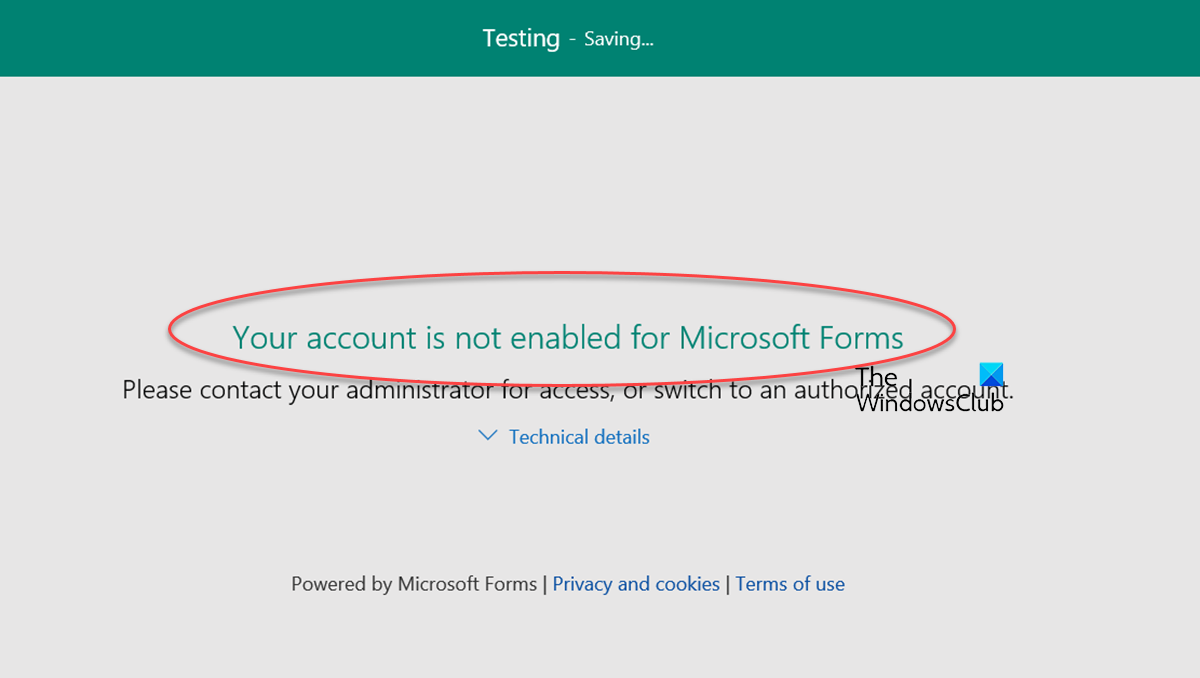Click the separator bar before Terms of use
This screenshot has width=1200, height=678.
(728, 584)
